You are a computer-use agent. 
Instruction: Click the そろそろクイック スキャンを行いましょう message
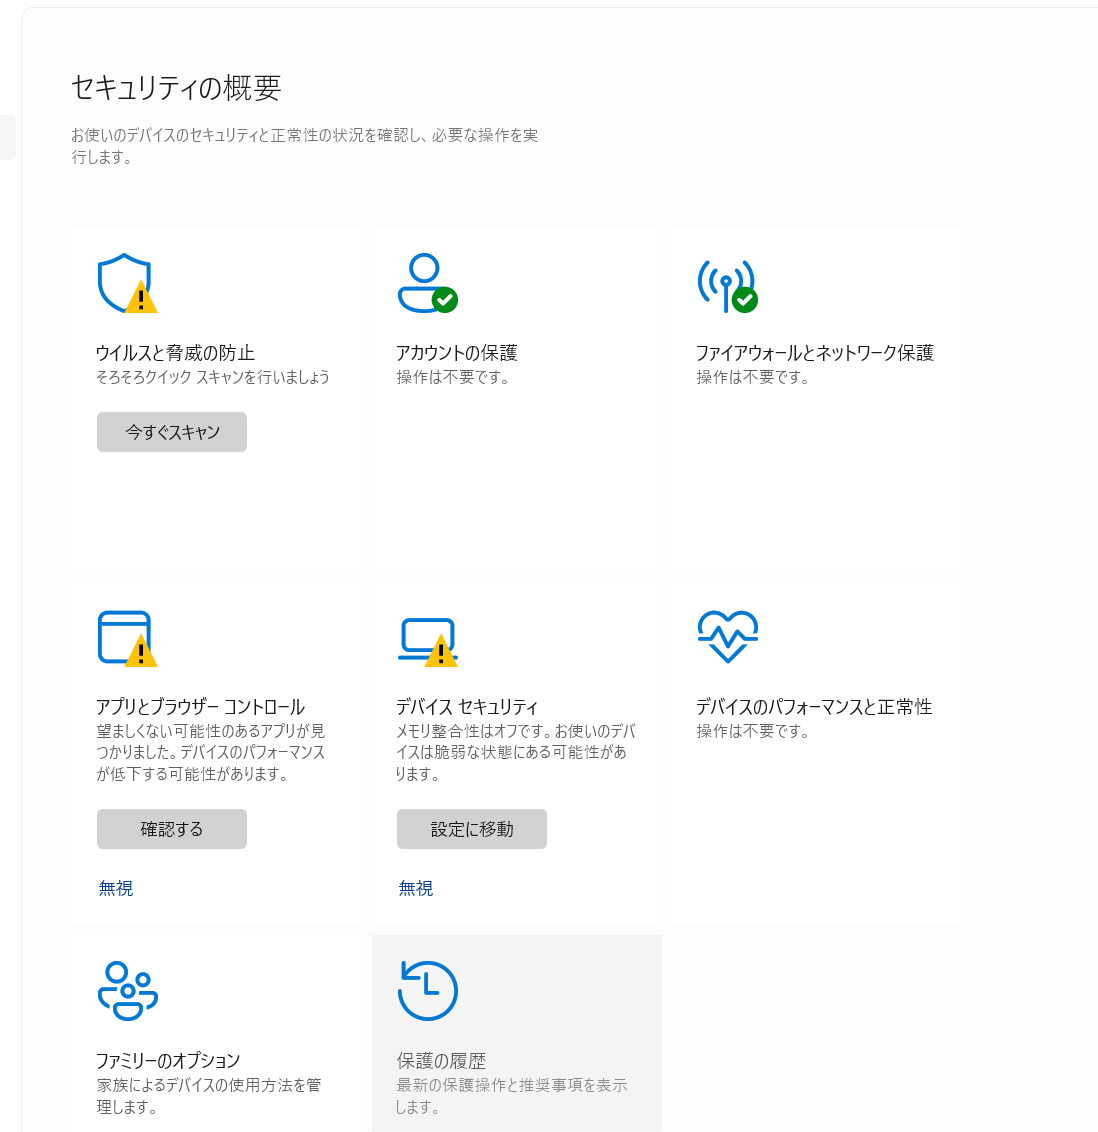(213, 377)
